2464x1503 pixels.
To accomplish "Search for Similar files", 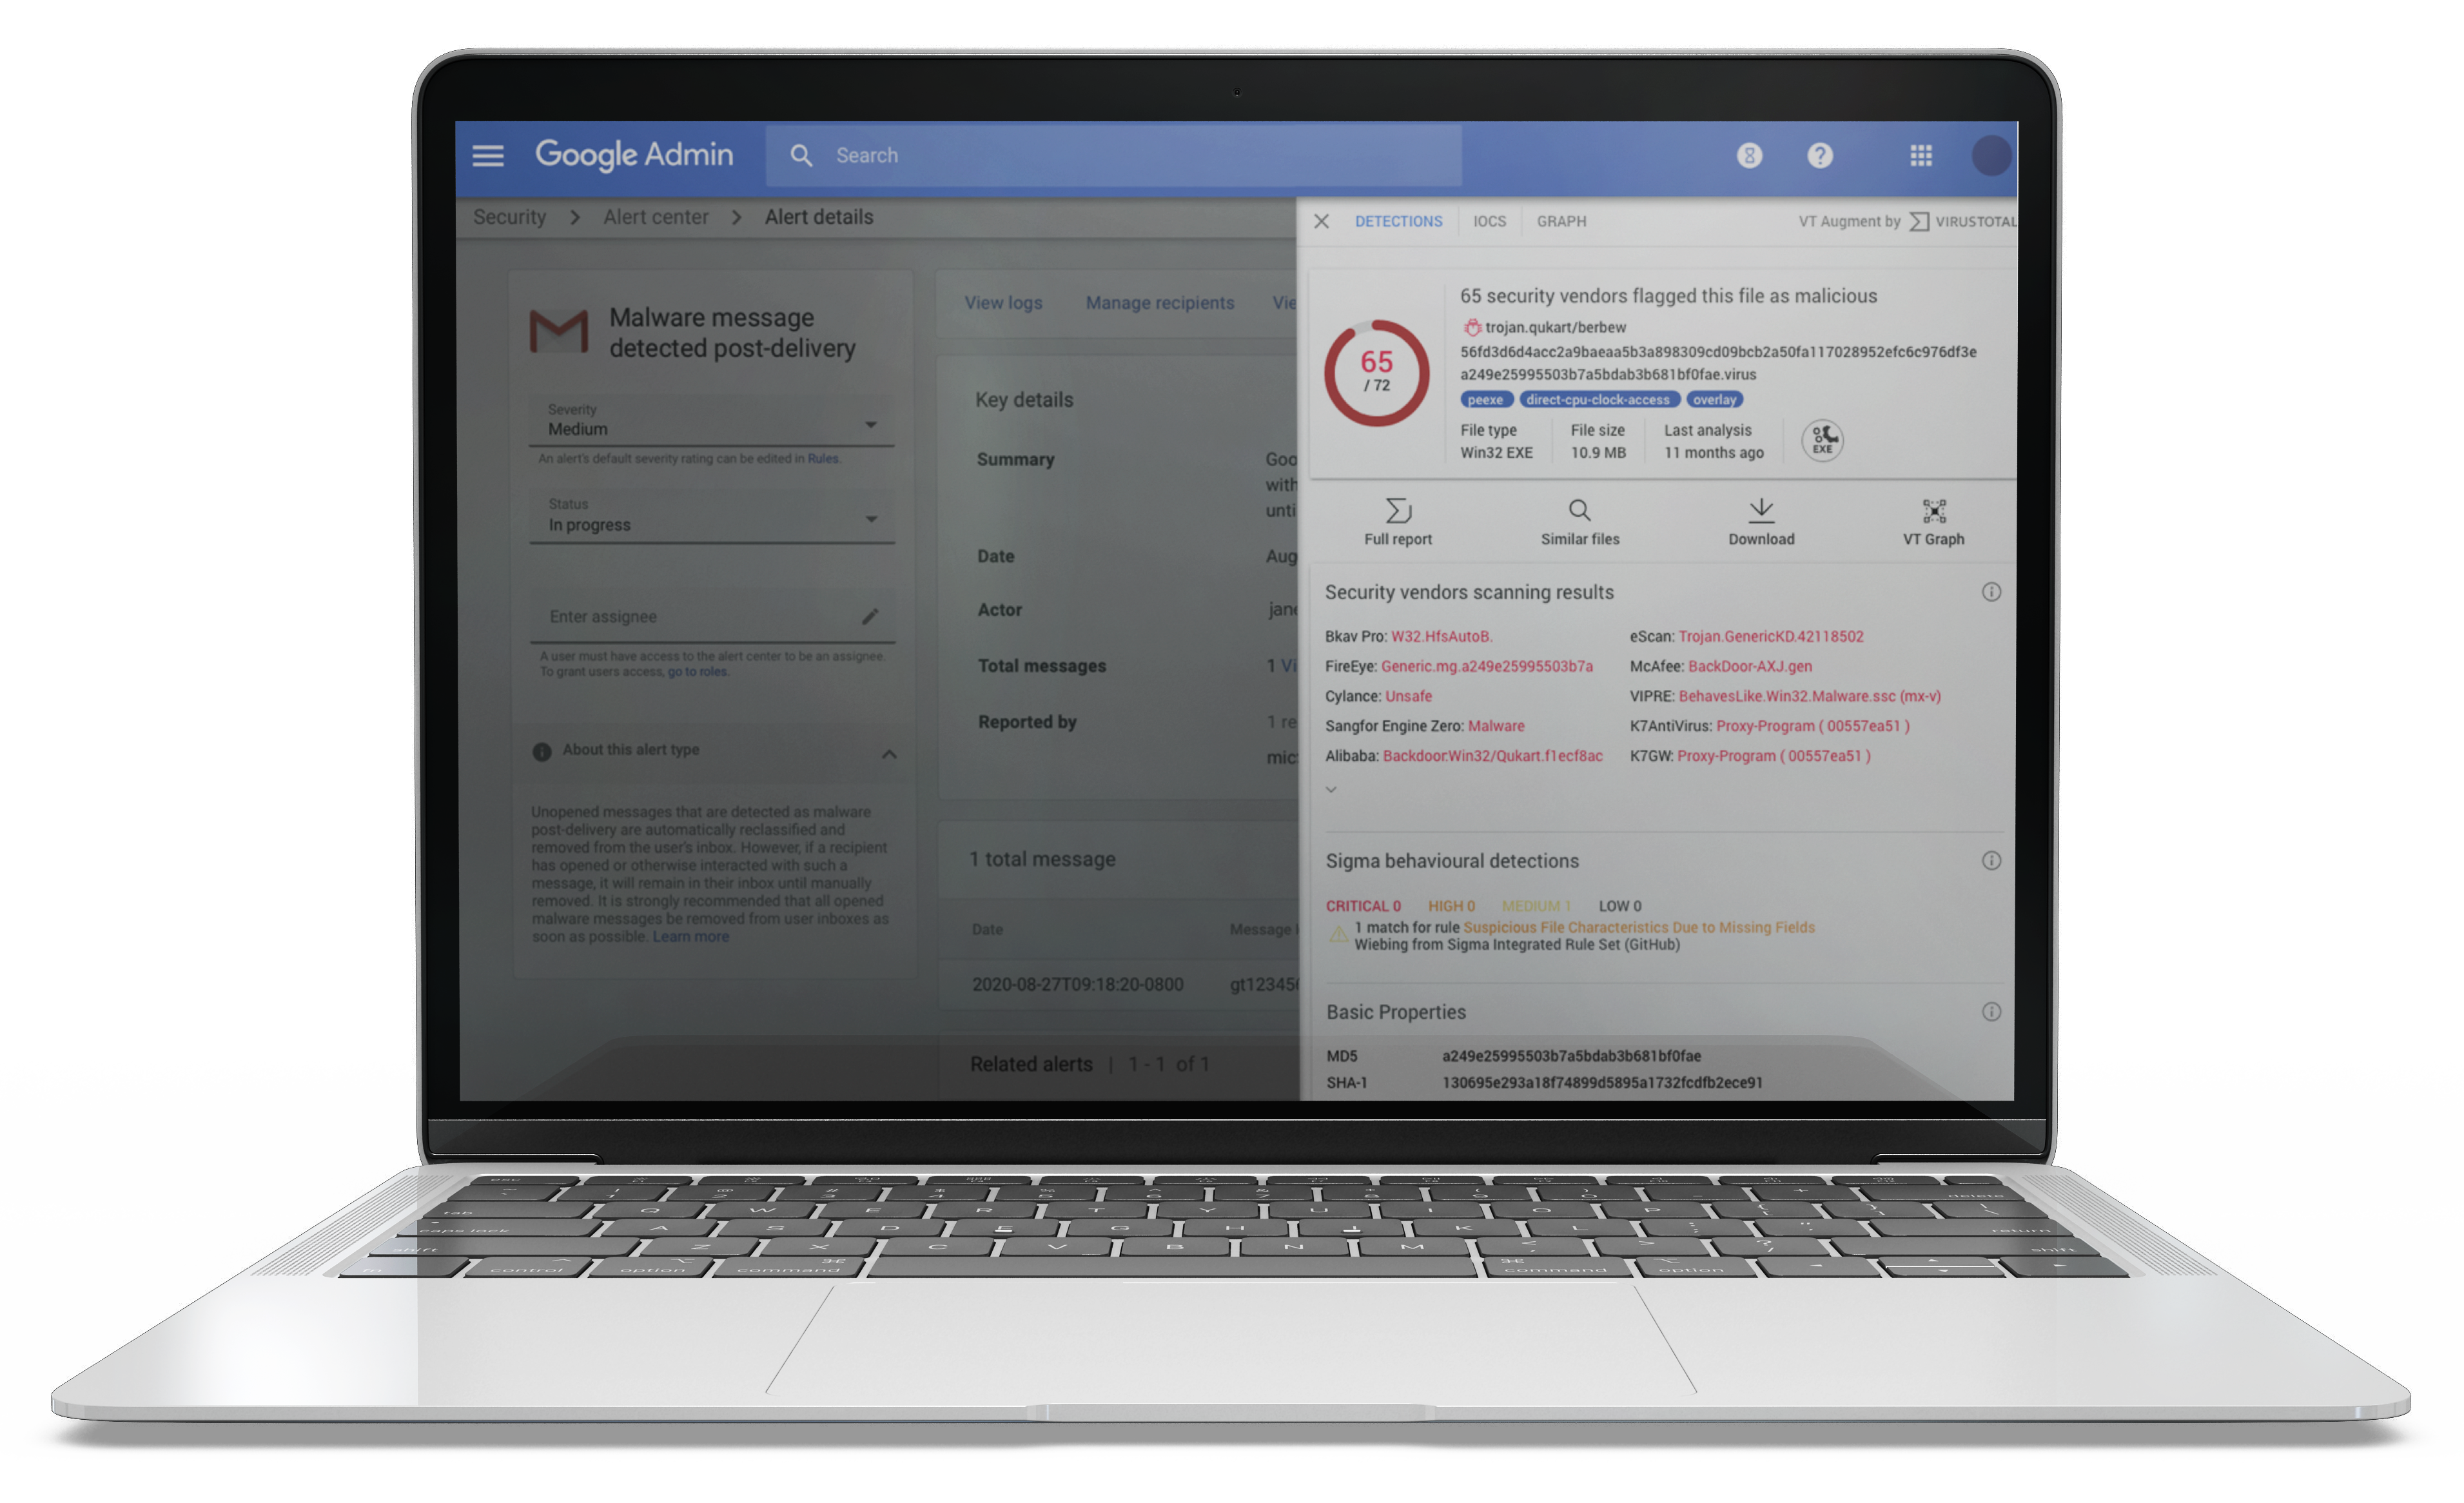I will click(x=1580, y=522).
